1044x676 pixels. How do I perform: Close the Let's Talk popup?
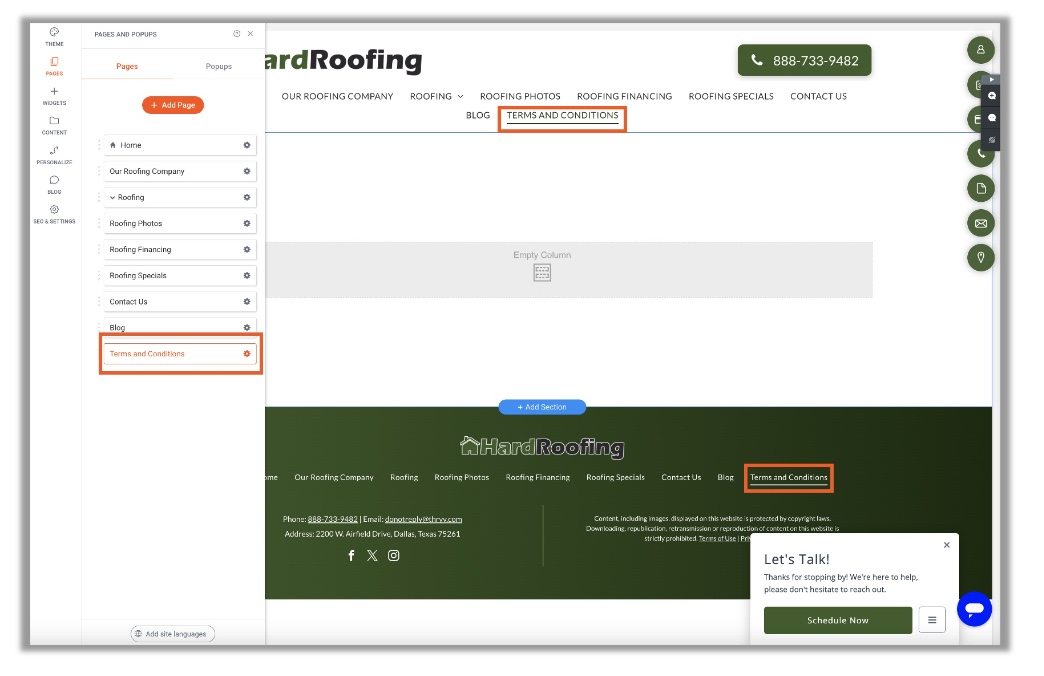point(946,545)
